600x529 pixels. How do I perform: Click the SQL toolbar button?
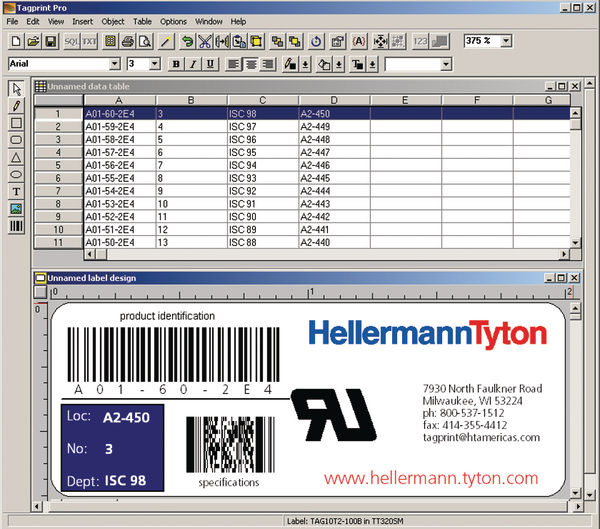(72, 42)
